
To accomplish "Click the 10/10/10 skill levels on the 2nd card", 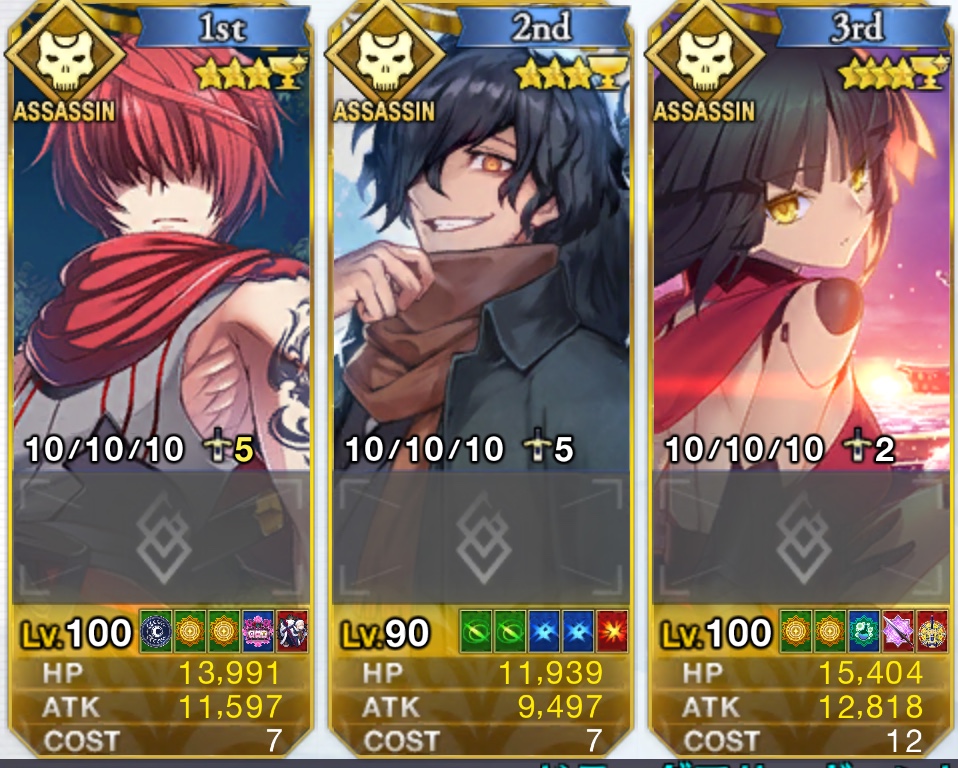I will pyautogui.click(x=425, y=450).
